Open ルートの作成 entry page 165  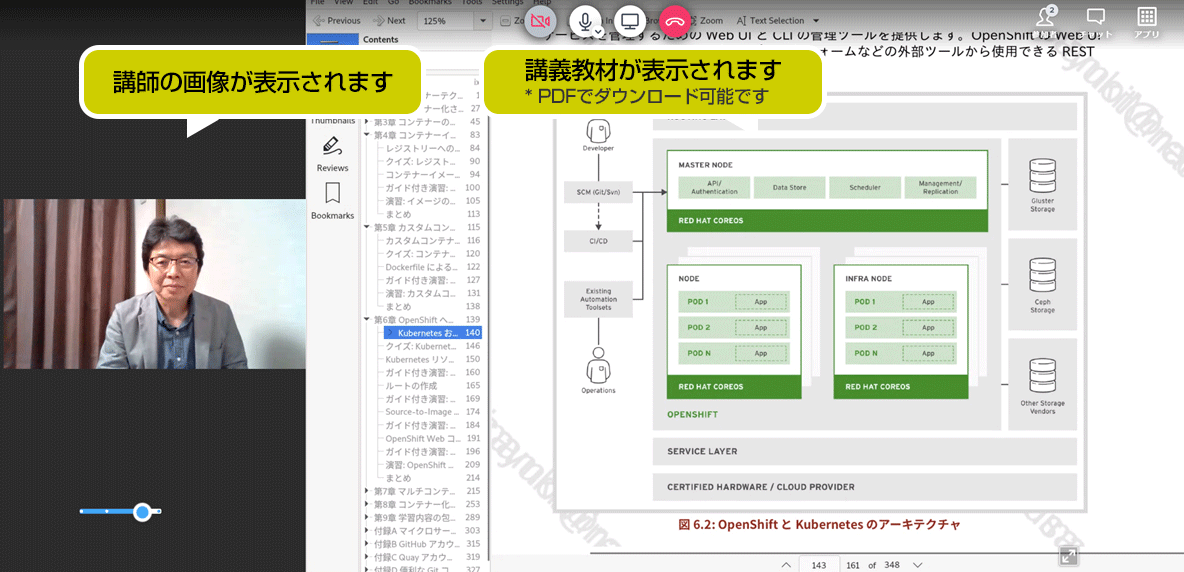click(433, 386)
